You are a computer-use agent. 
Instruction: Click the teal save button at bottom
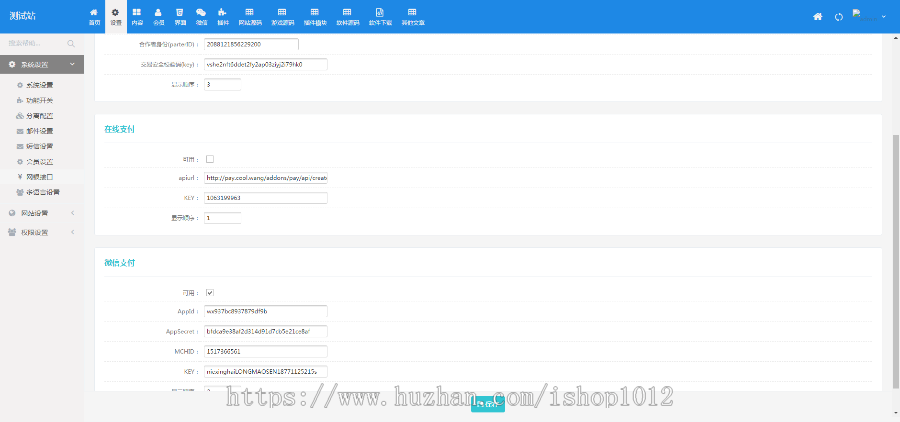(487, 403)
